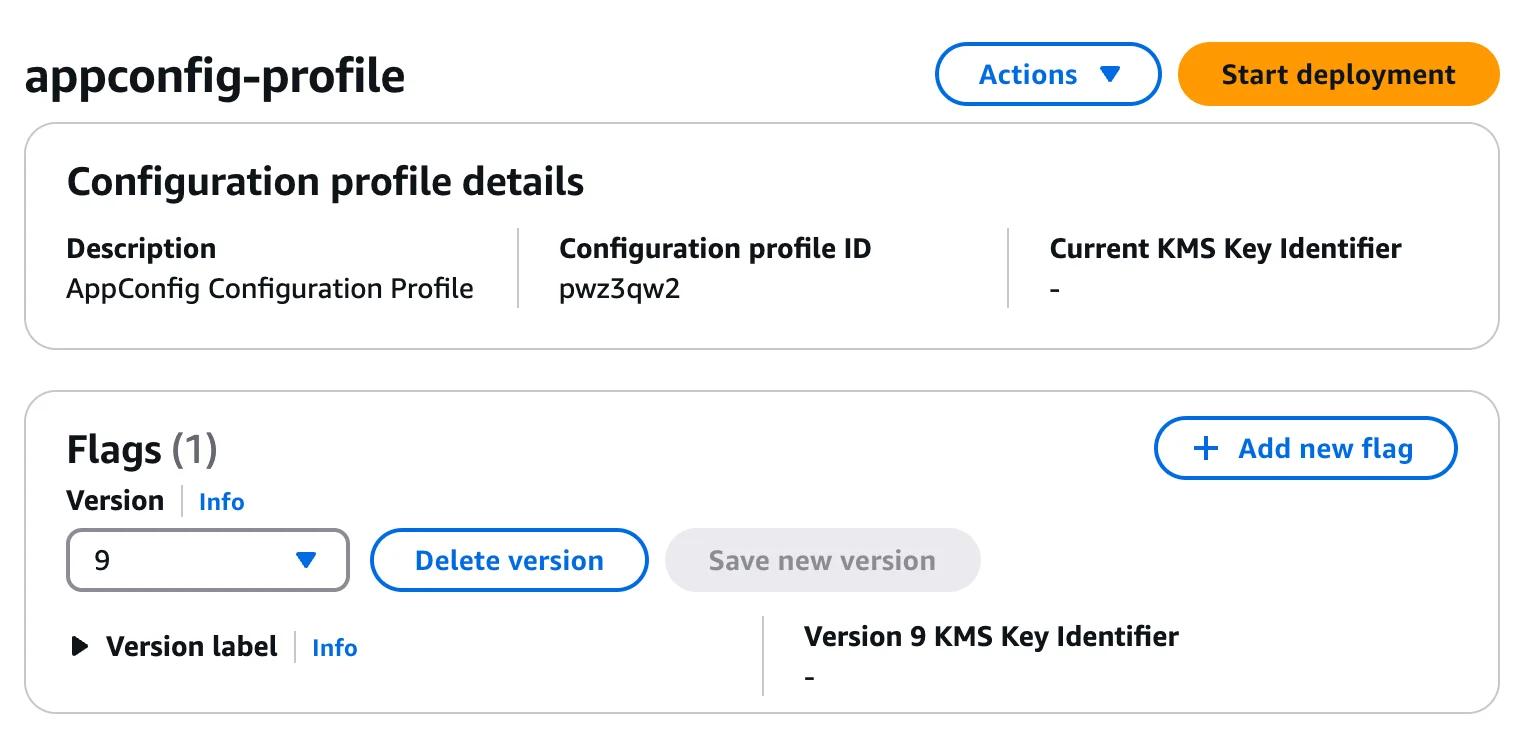Click the version selector chevron icon
The height and width of the screenshot is (734, 1518).
(308, 560)
